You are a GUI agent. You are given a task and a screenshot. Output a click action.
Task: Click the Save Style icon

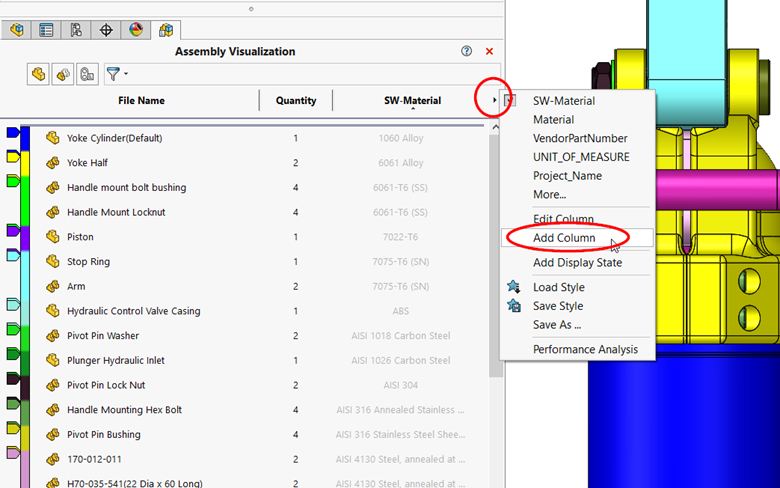[513, 306]
